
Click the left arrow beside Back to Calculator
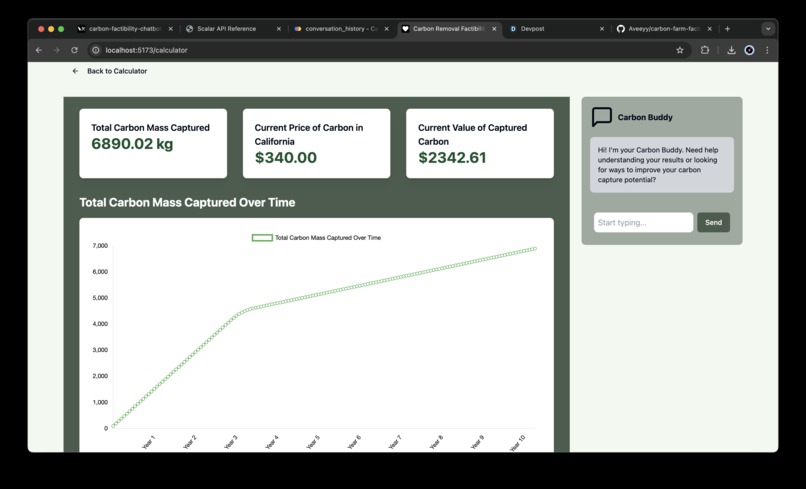pos(76,71)
